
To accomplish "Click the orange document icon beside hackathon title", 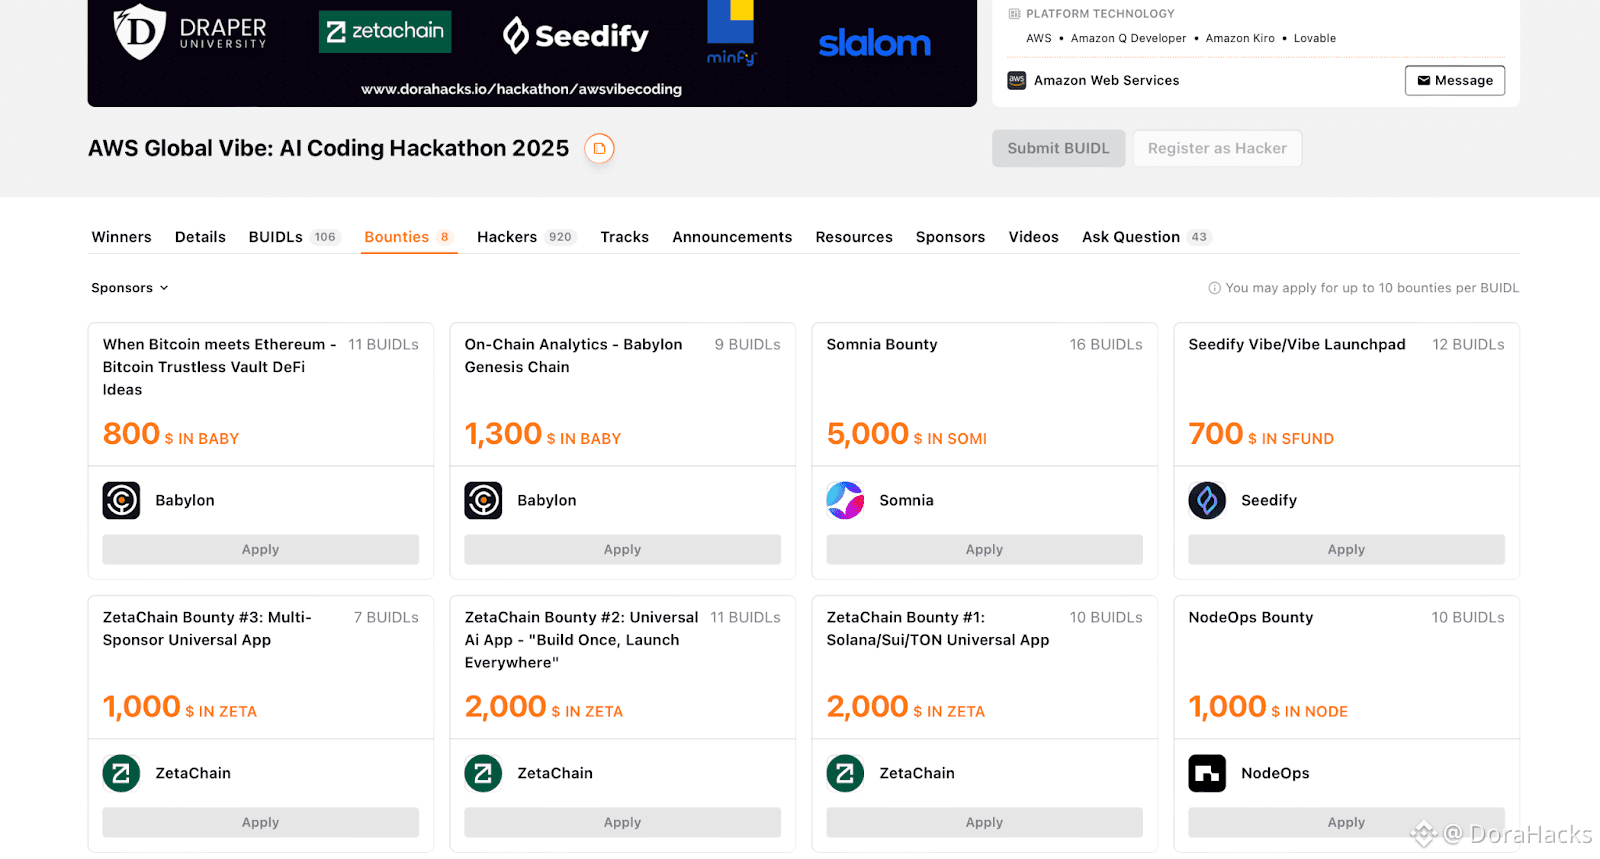I will click(x=599, y=149).
